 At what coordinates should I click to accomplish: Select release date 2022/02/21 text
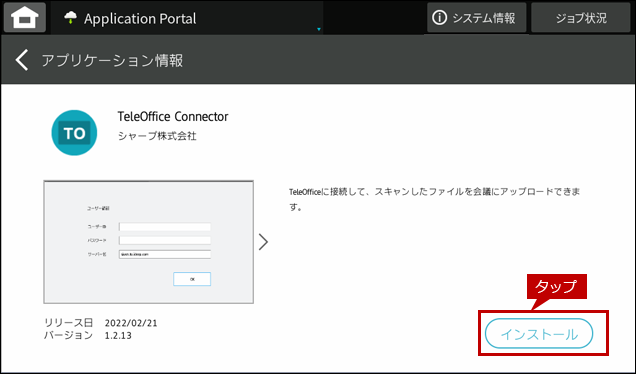point(131,323)
